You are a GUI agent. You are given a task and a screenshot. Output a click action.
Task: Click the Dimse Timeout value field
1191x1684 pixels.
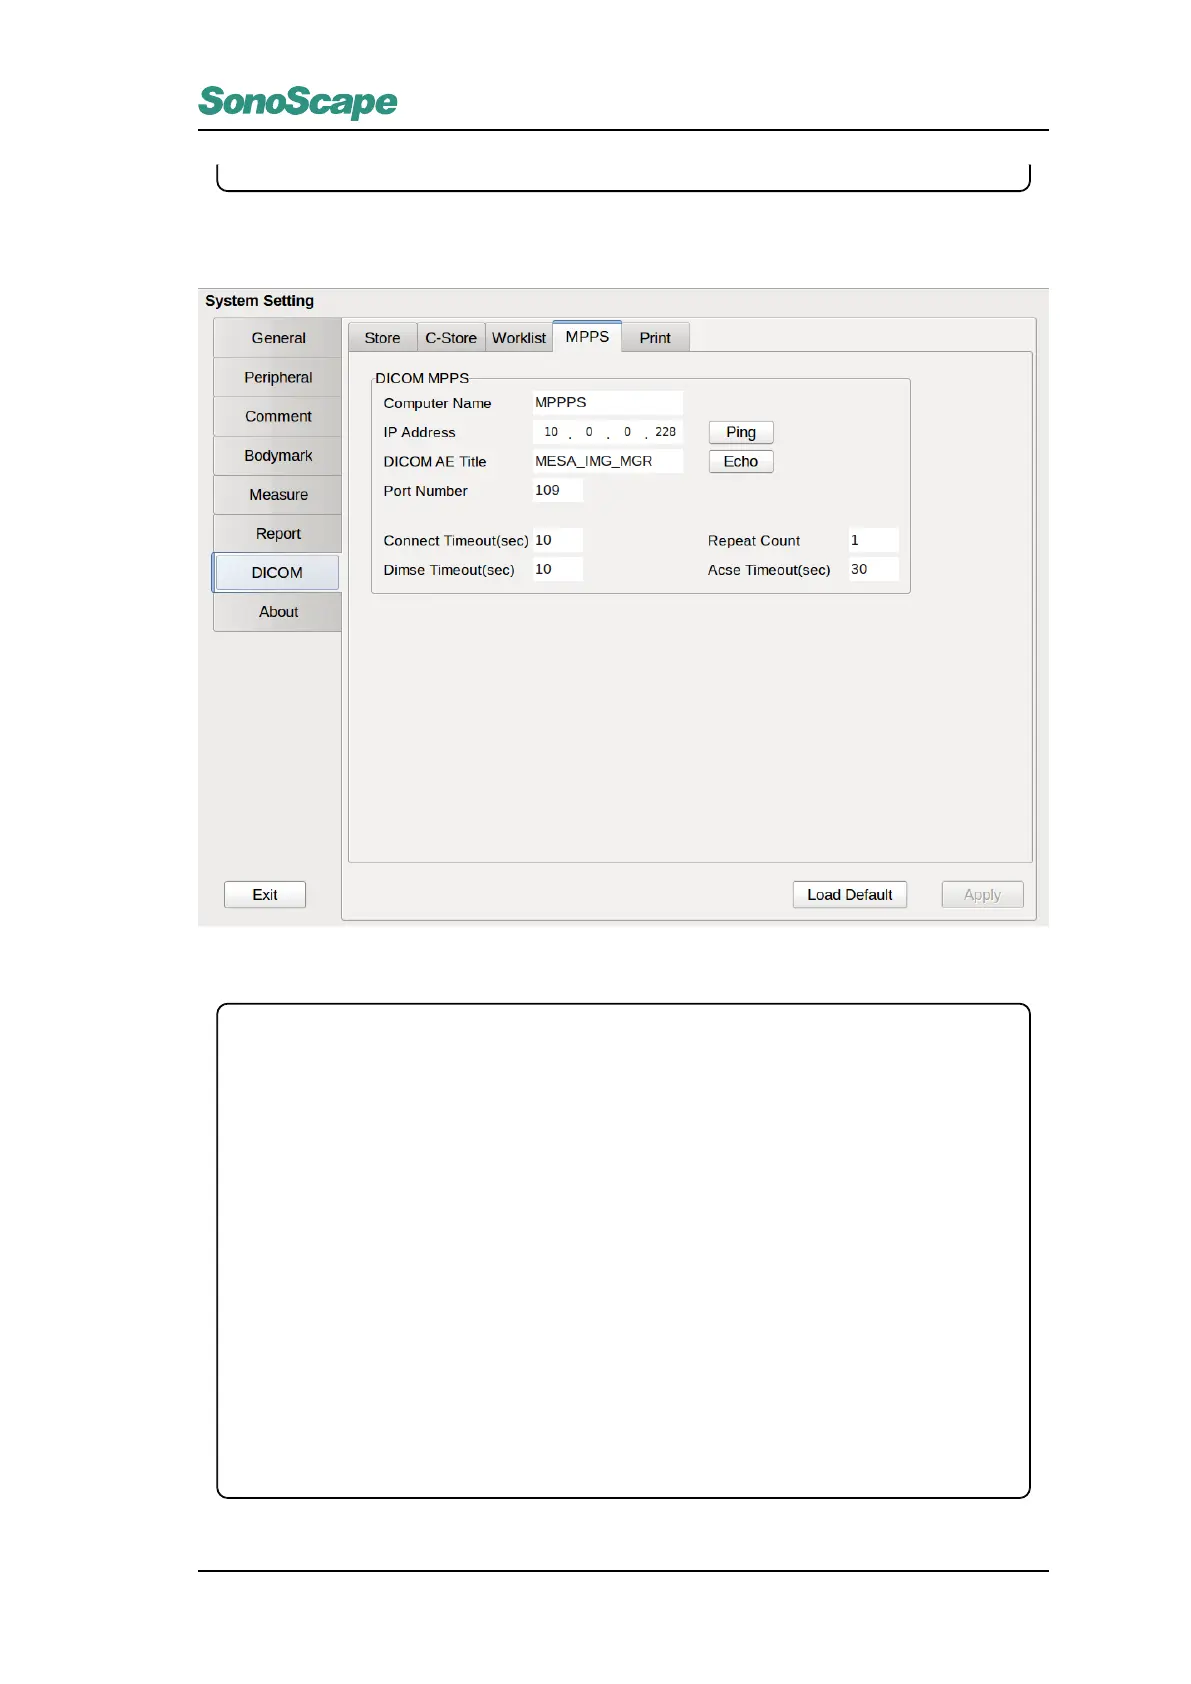[x=557, y=569]
